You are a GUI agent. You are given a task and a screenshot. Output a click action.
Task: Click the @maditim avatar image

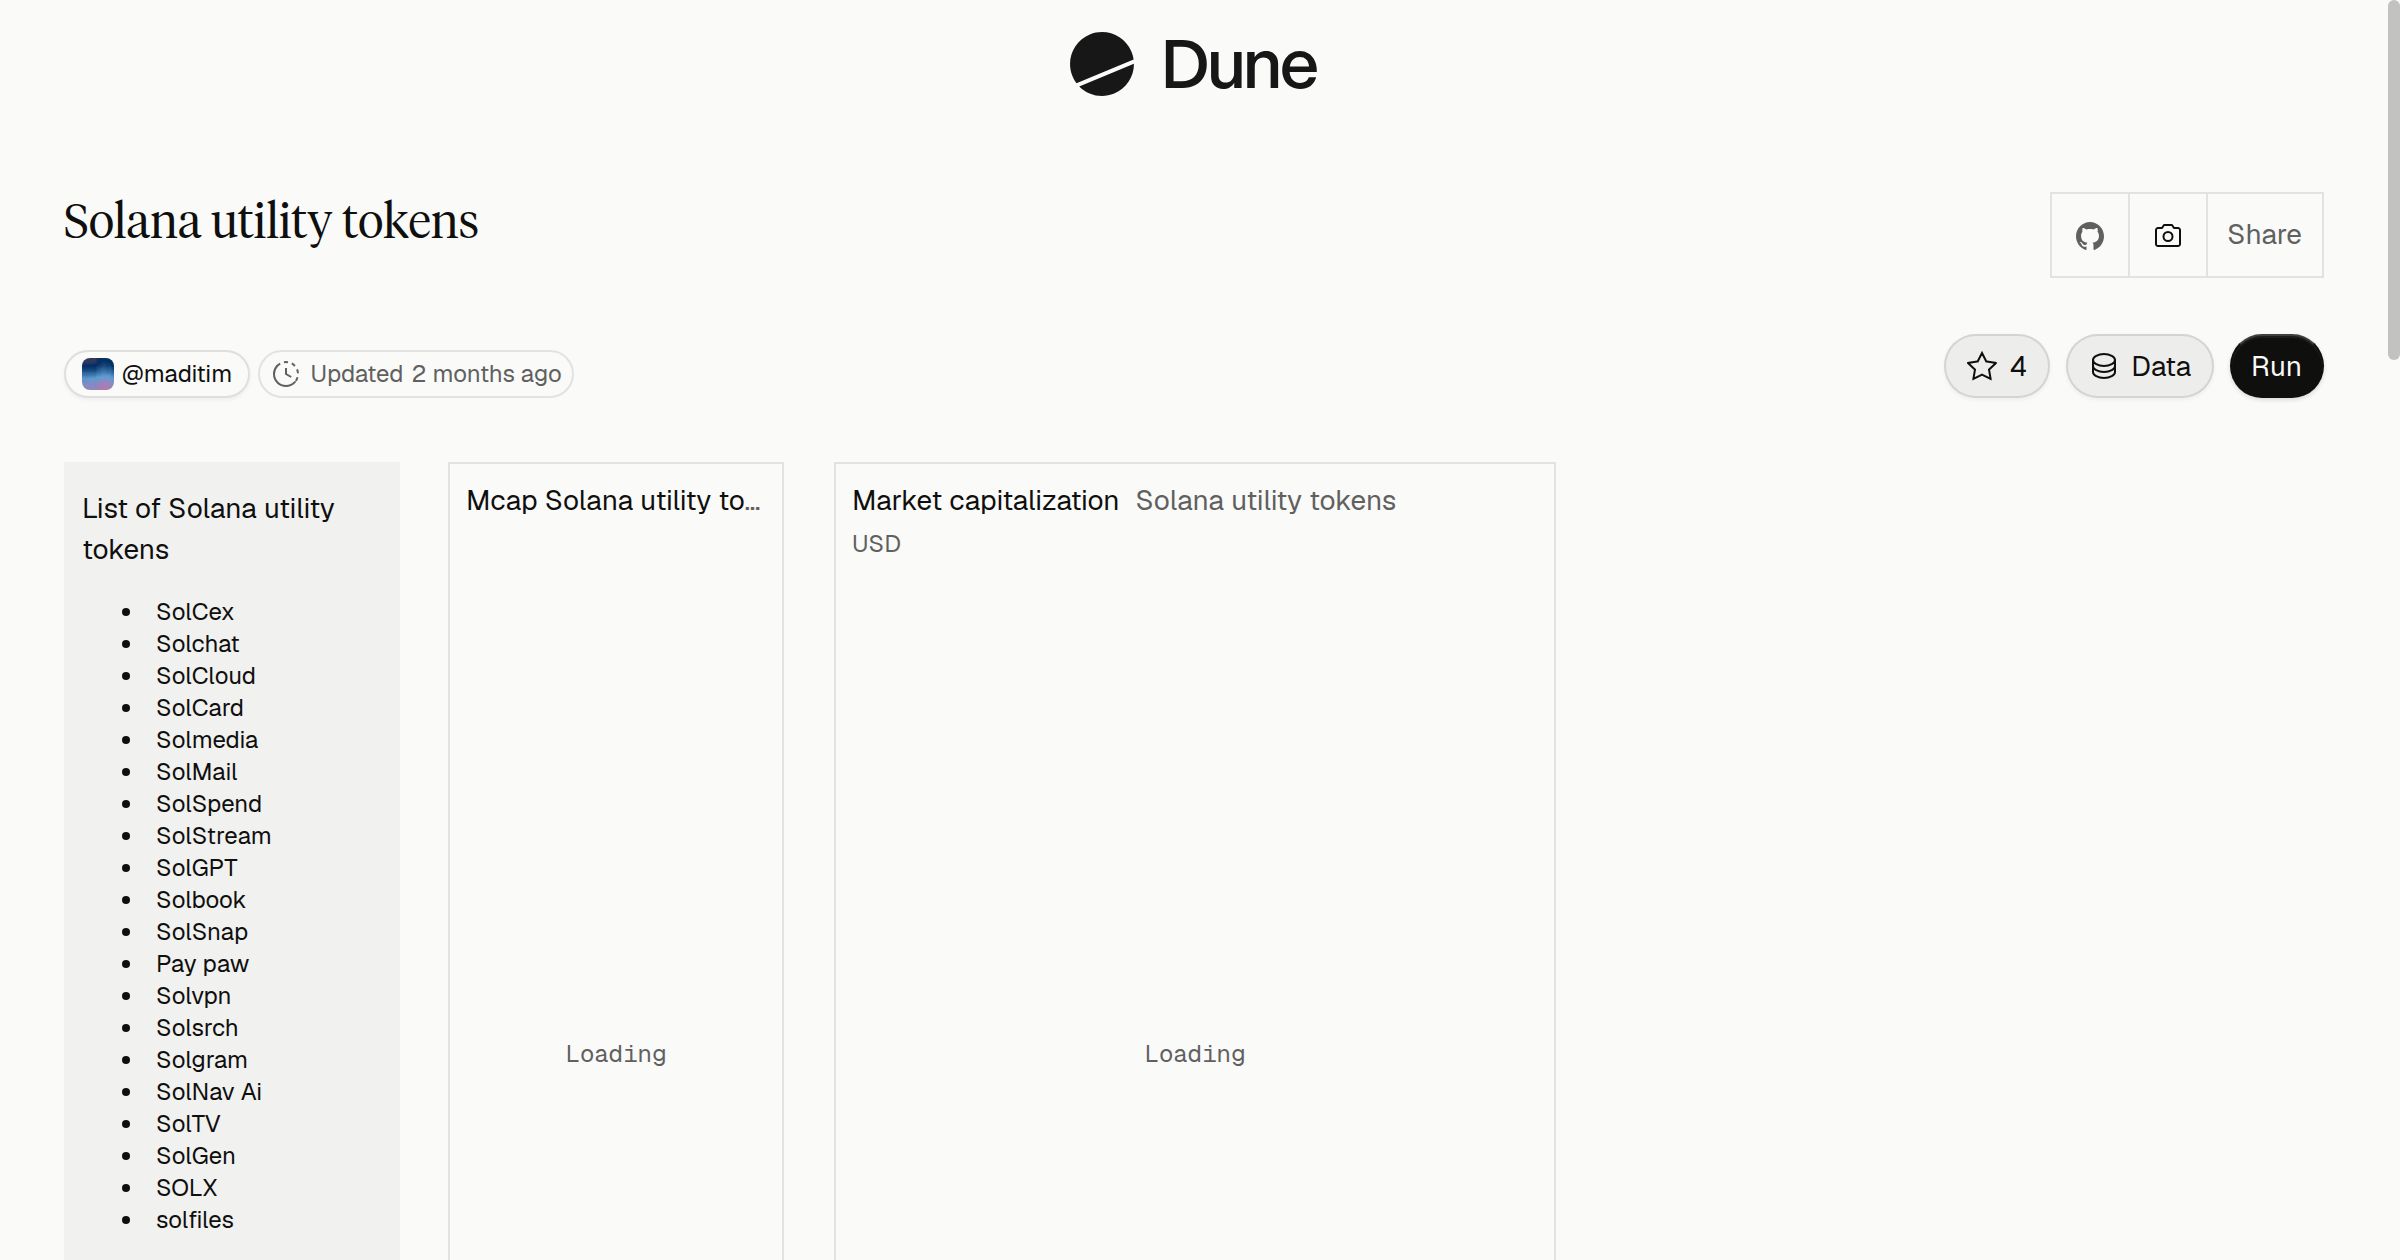tap(97, 374)
